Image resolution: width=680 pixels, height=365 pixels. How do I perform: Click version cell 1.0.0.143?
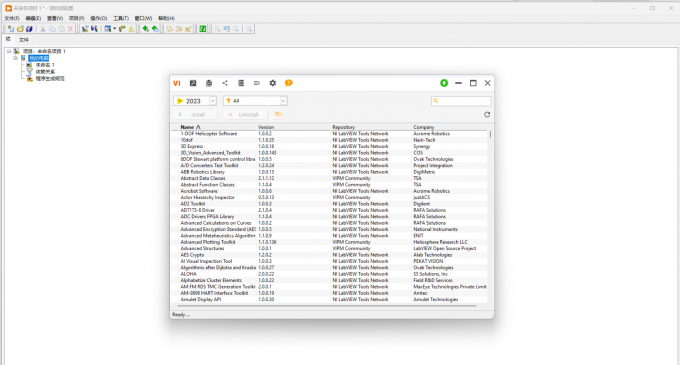pos(267,153)
